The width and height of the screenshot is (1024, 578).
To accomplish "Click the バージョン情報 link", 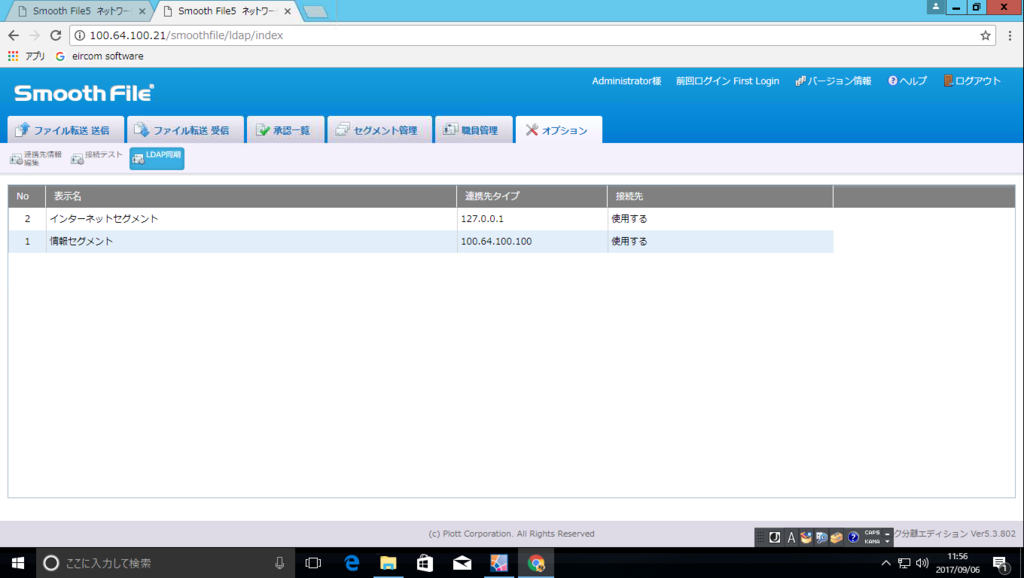I will click(833, 81).
